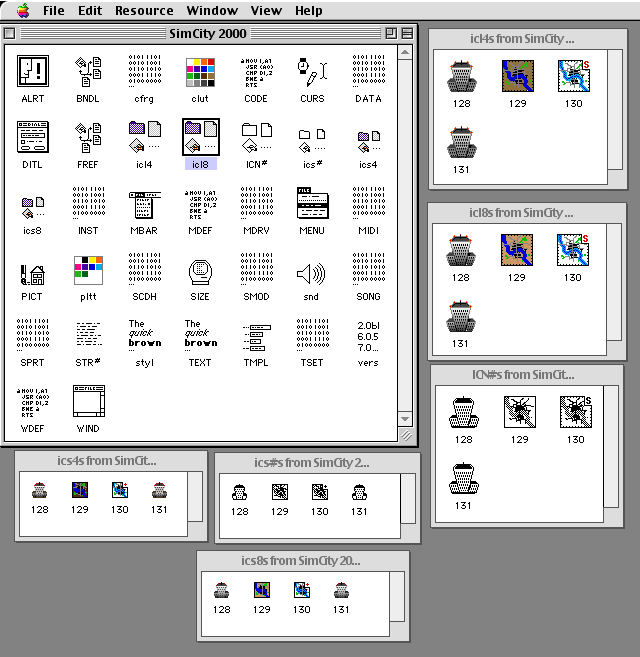Select the MBAR menu bar resource
The height and width of the screenshot is (657, 640).
point(145,204)
